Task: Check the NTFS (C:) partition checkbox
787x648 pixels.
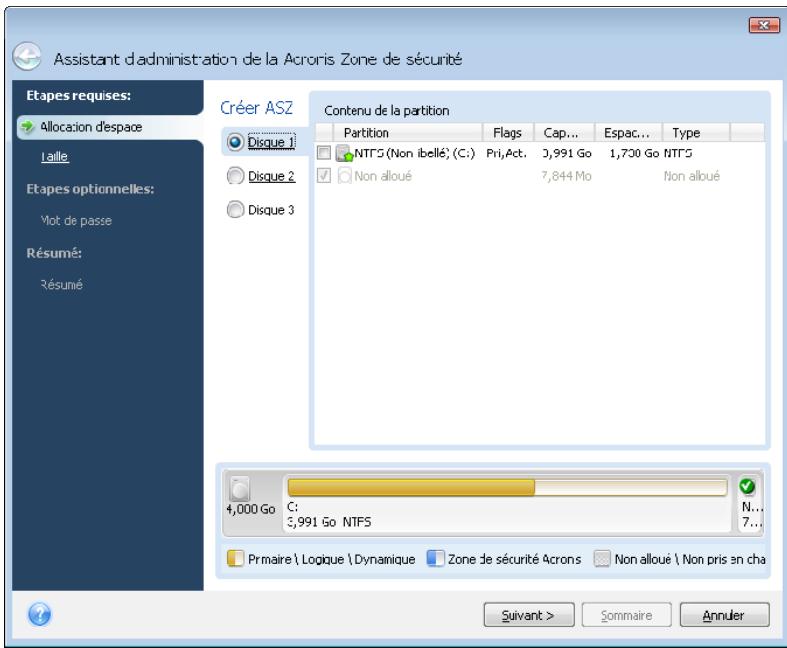Action: (324, 153)
